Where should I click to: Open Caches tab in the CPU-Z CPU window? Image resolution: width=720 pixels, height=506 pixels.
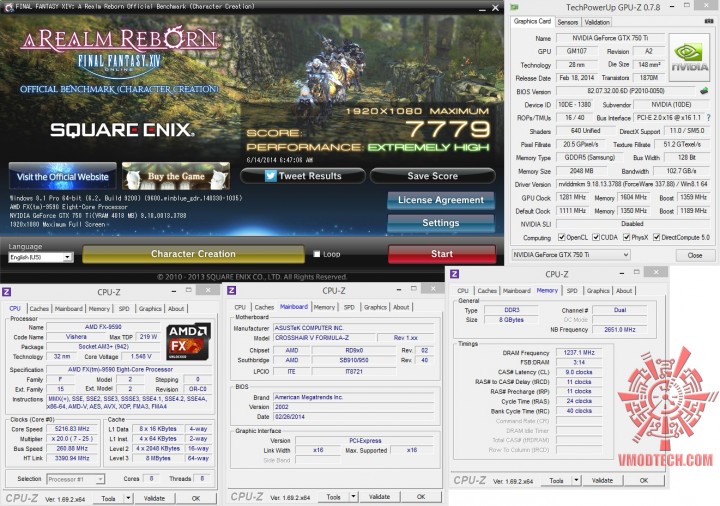pyautogui.click(x=39, y=309)
